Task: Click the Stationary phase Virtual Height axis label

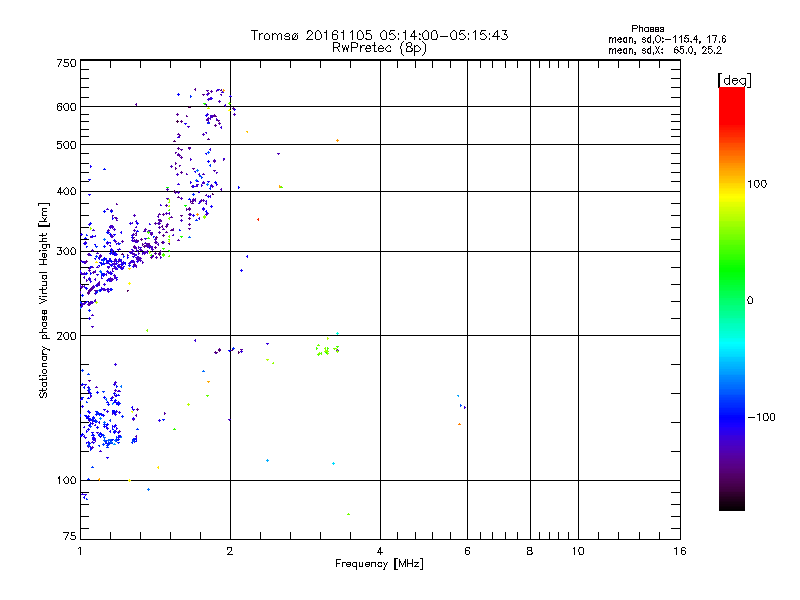Action: click(x=43, y=300)
